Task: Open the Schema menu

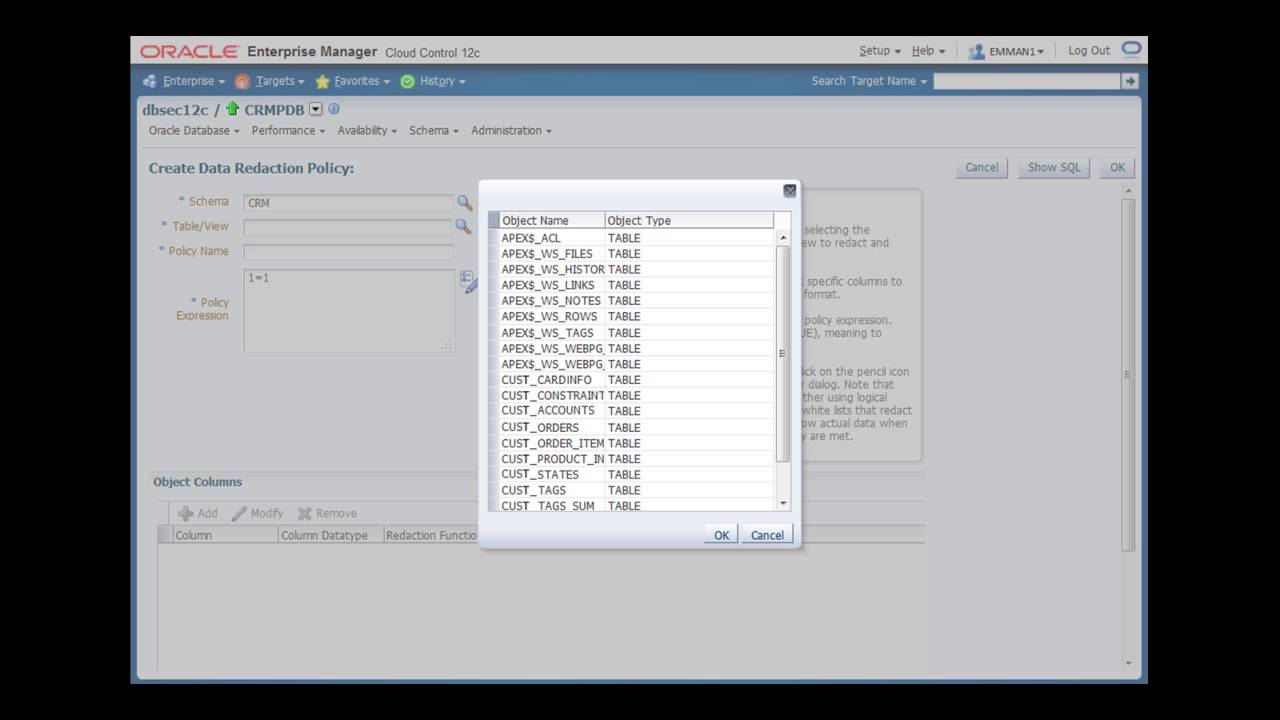Action: tap(434, 130)
